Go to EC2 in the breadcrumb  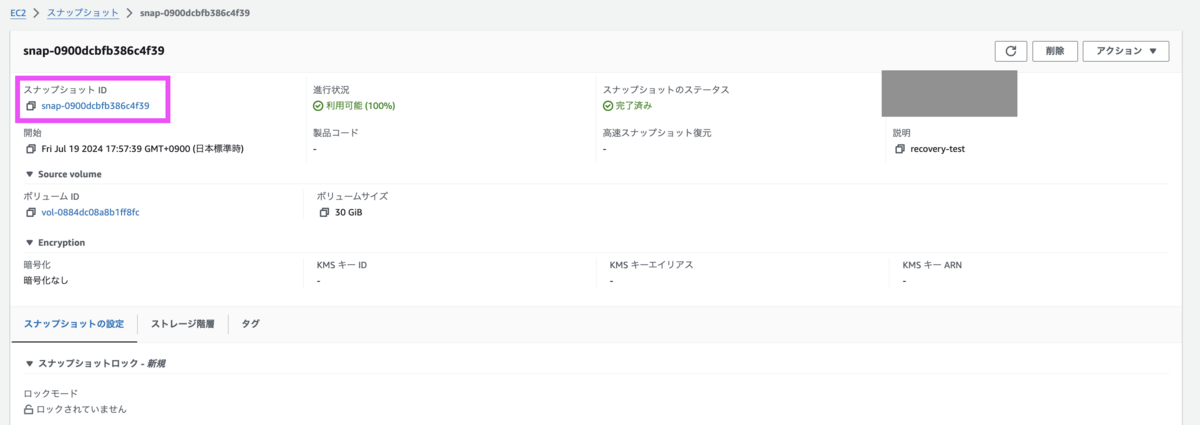[18, 13]
